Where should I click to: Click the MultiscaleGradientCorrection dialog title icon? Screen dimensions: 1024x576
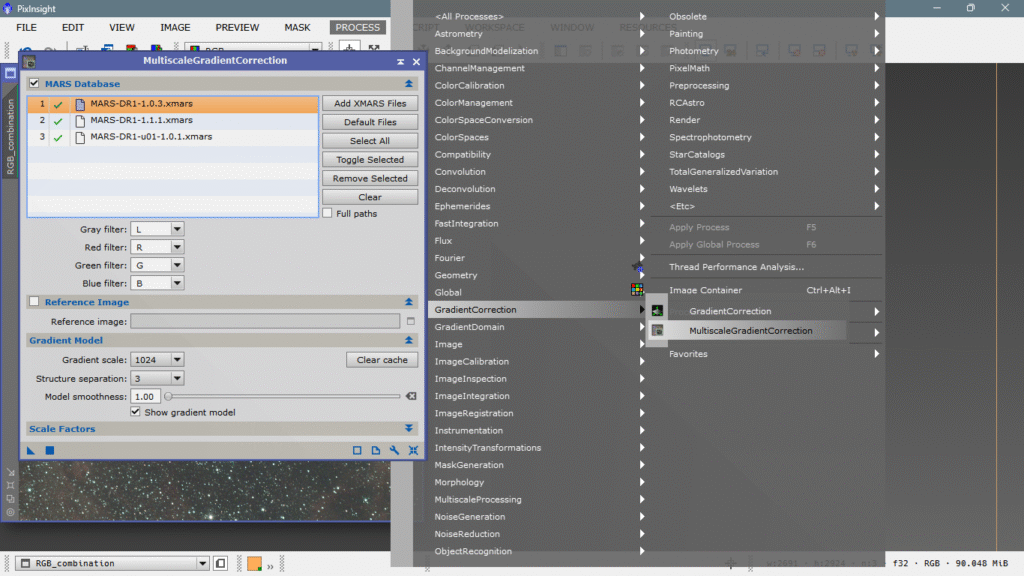29,61
